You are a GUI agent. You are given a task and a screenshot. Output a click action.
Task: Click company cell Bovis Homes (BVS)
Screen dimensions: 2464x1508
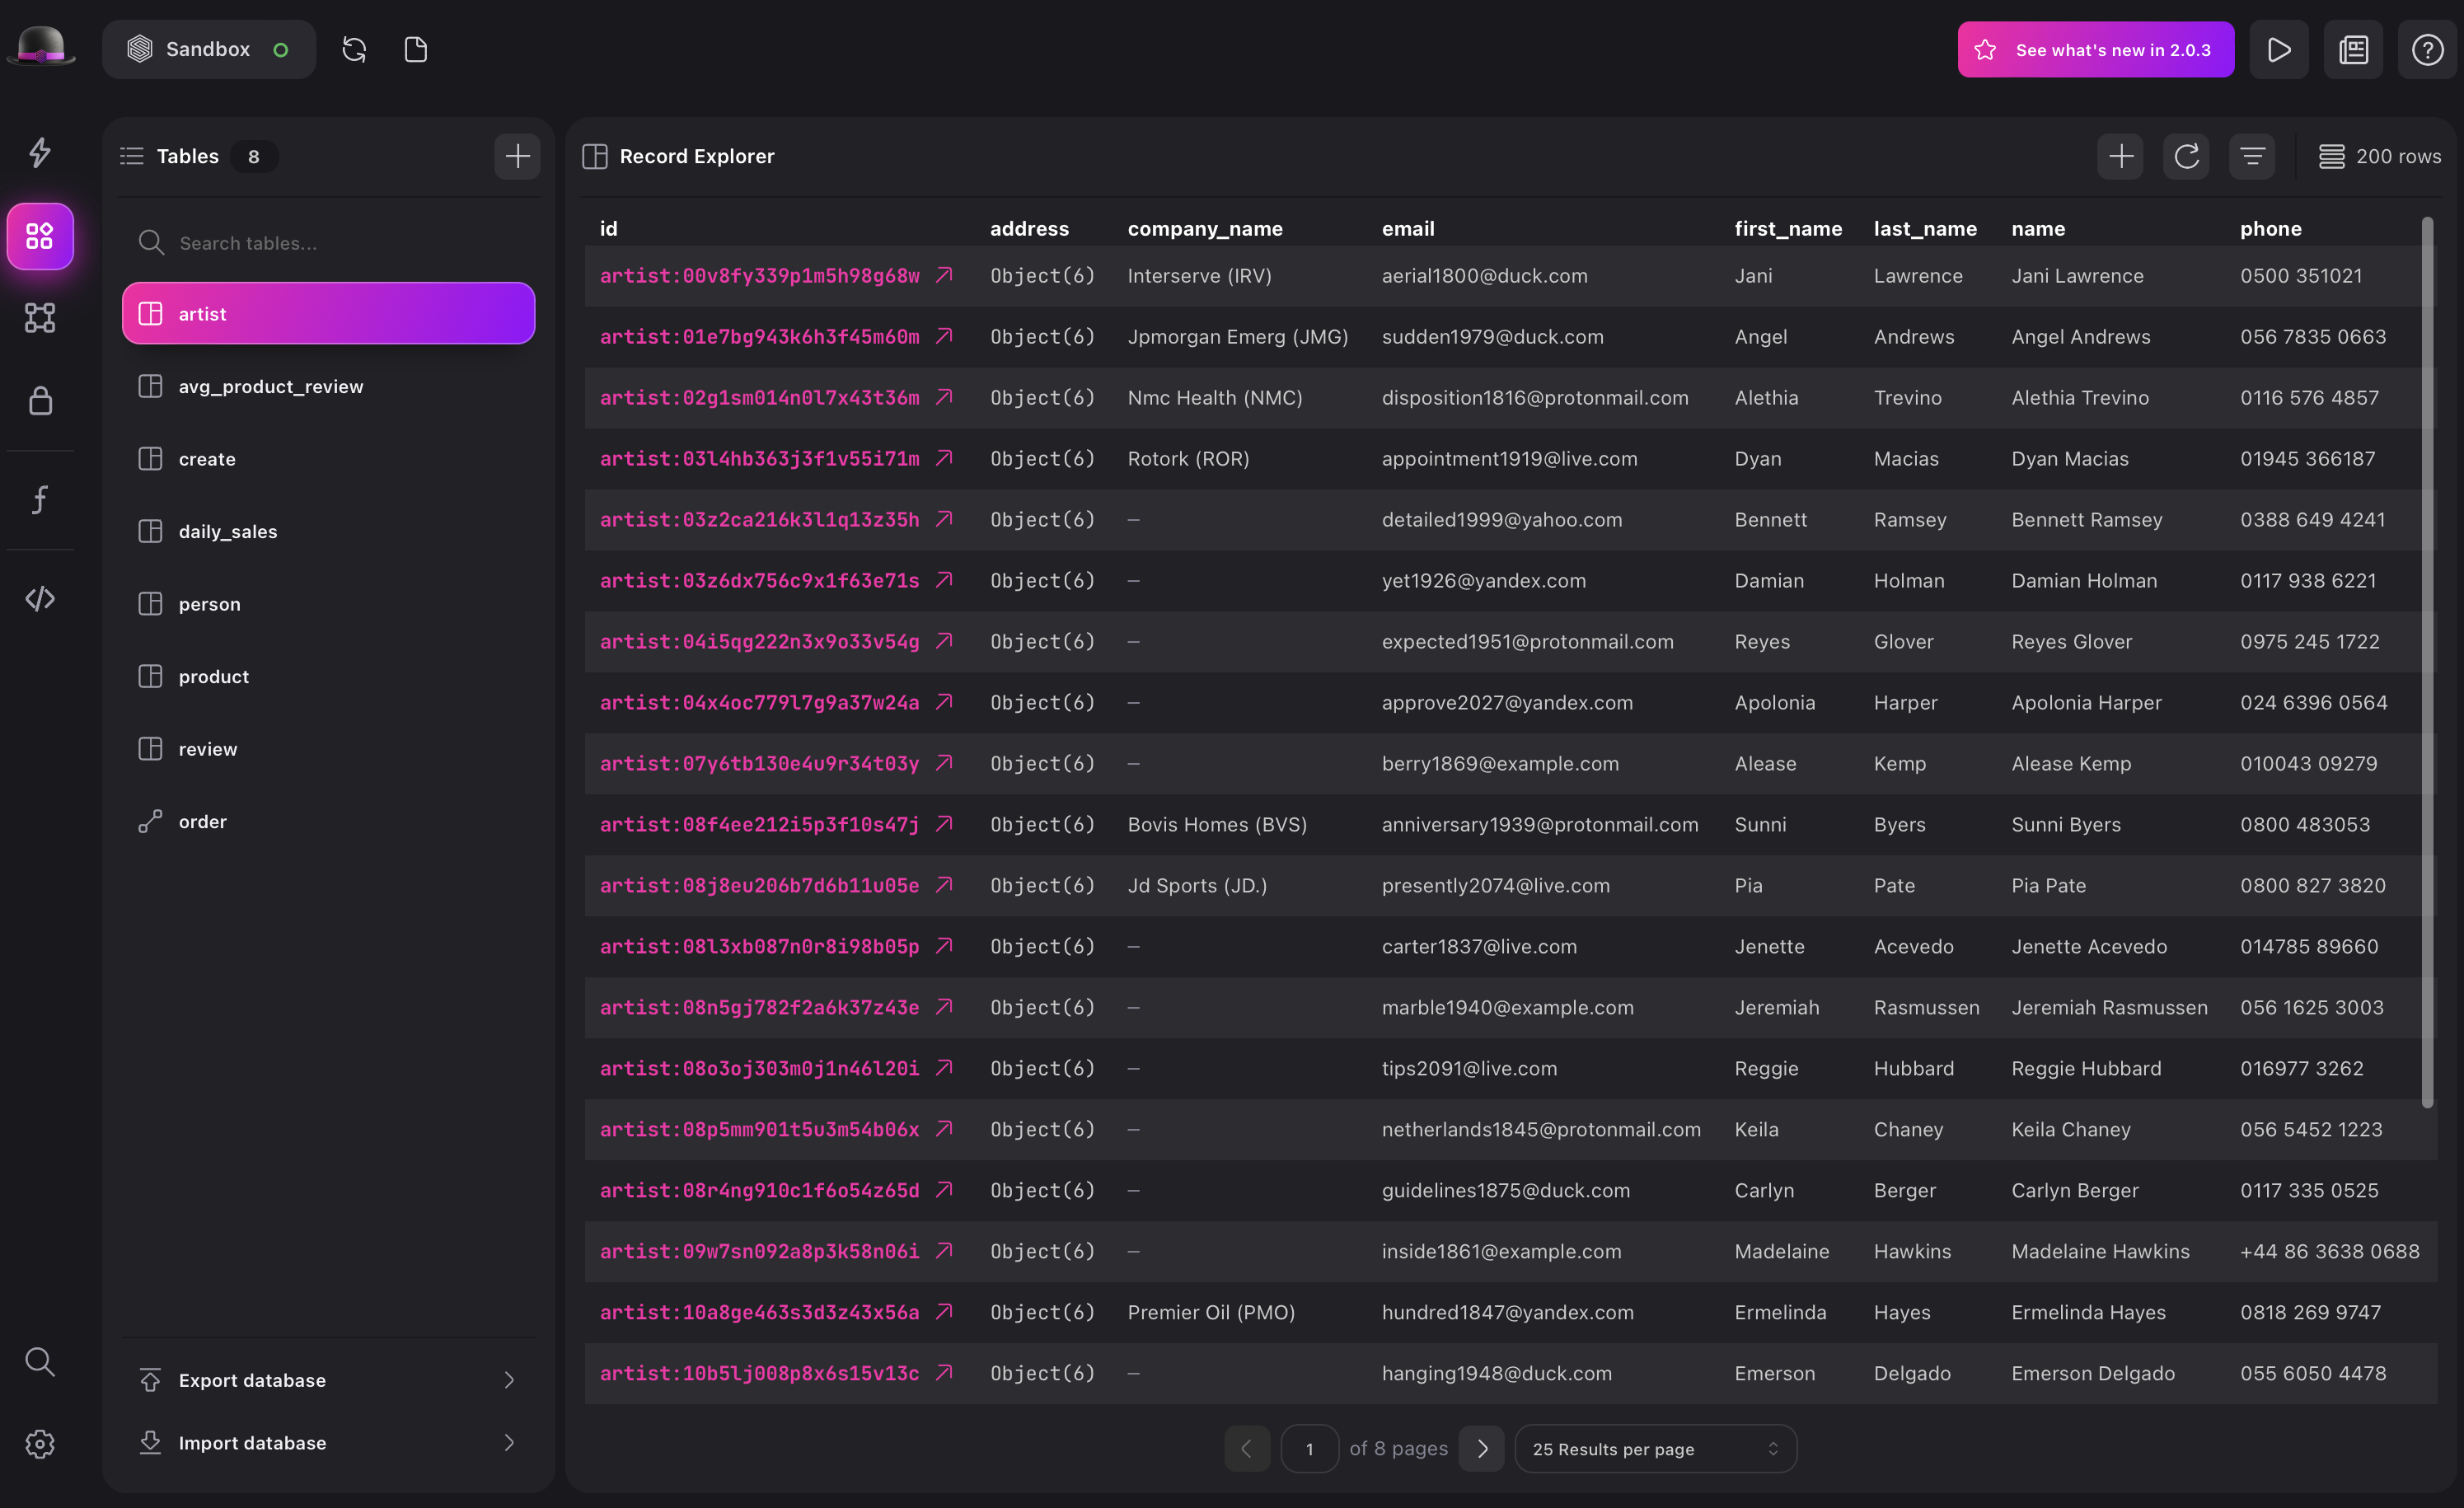coord(1217,824)
